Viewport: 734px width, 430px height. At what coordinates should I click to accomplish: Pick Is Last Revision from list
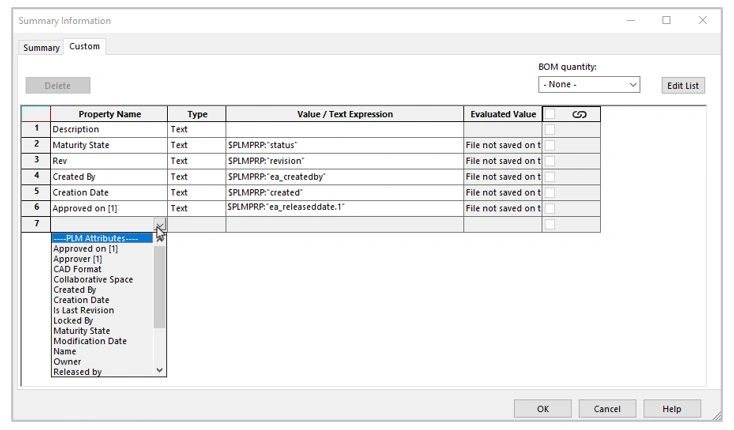pyautogui.click(x=84, y=311)
